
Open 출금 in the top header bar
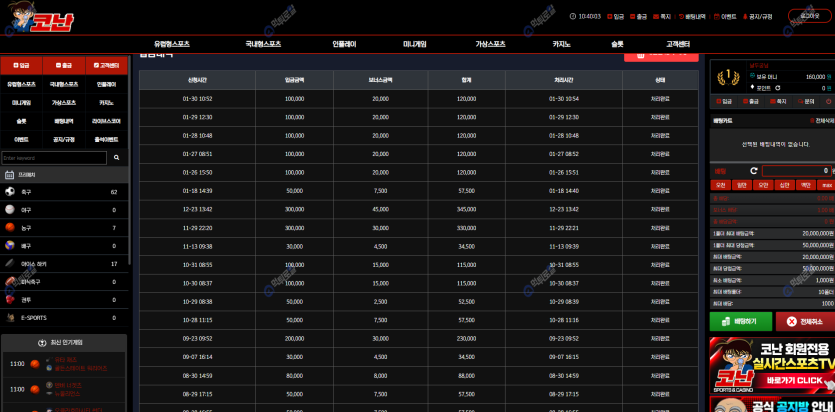[x=638, y=17]
